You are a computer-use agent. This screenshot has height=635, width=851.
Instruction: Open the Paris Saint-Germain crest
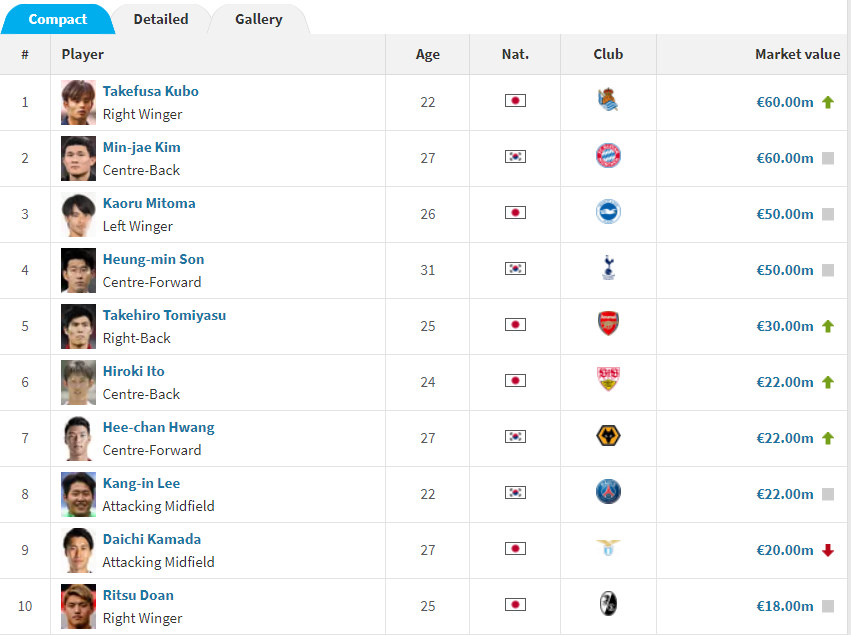608,492
